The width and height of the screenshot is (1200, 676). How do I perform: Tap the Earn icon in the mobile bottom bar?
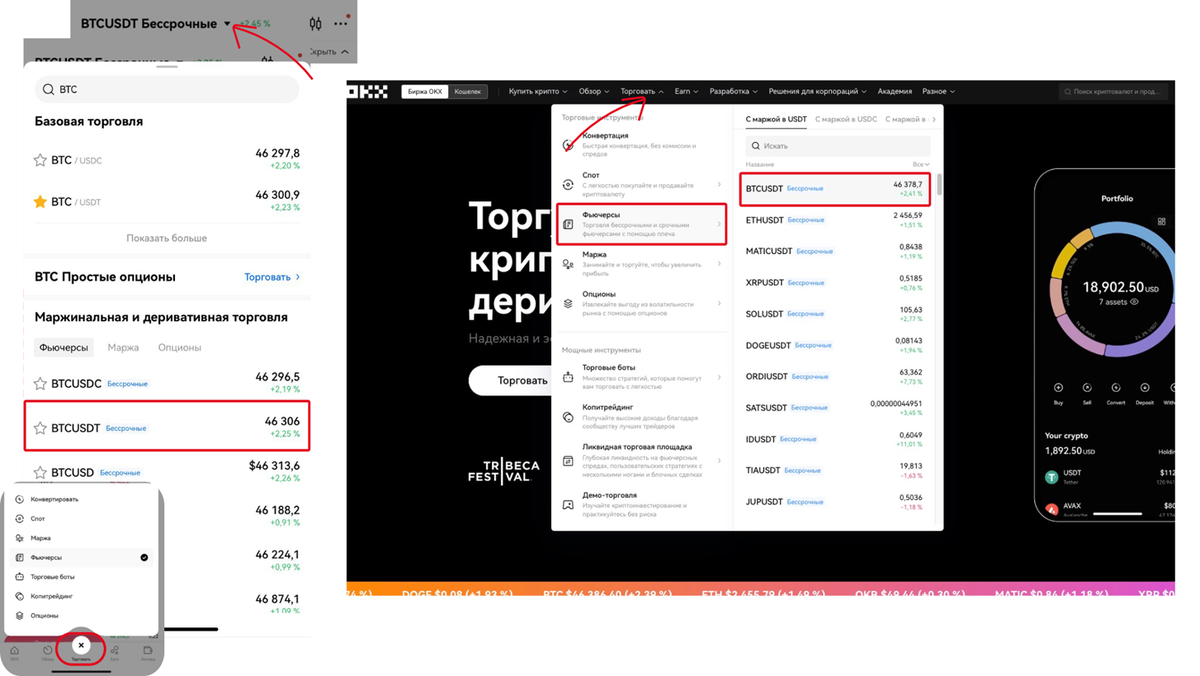click(115, 652)
